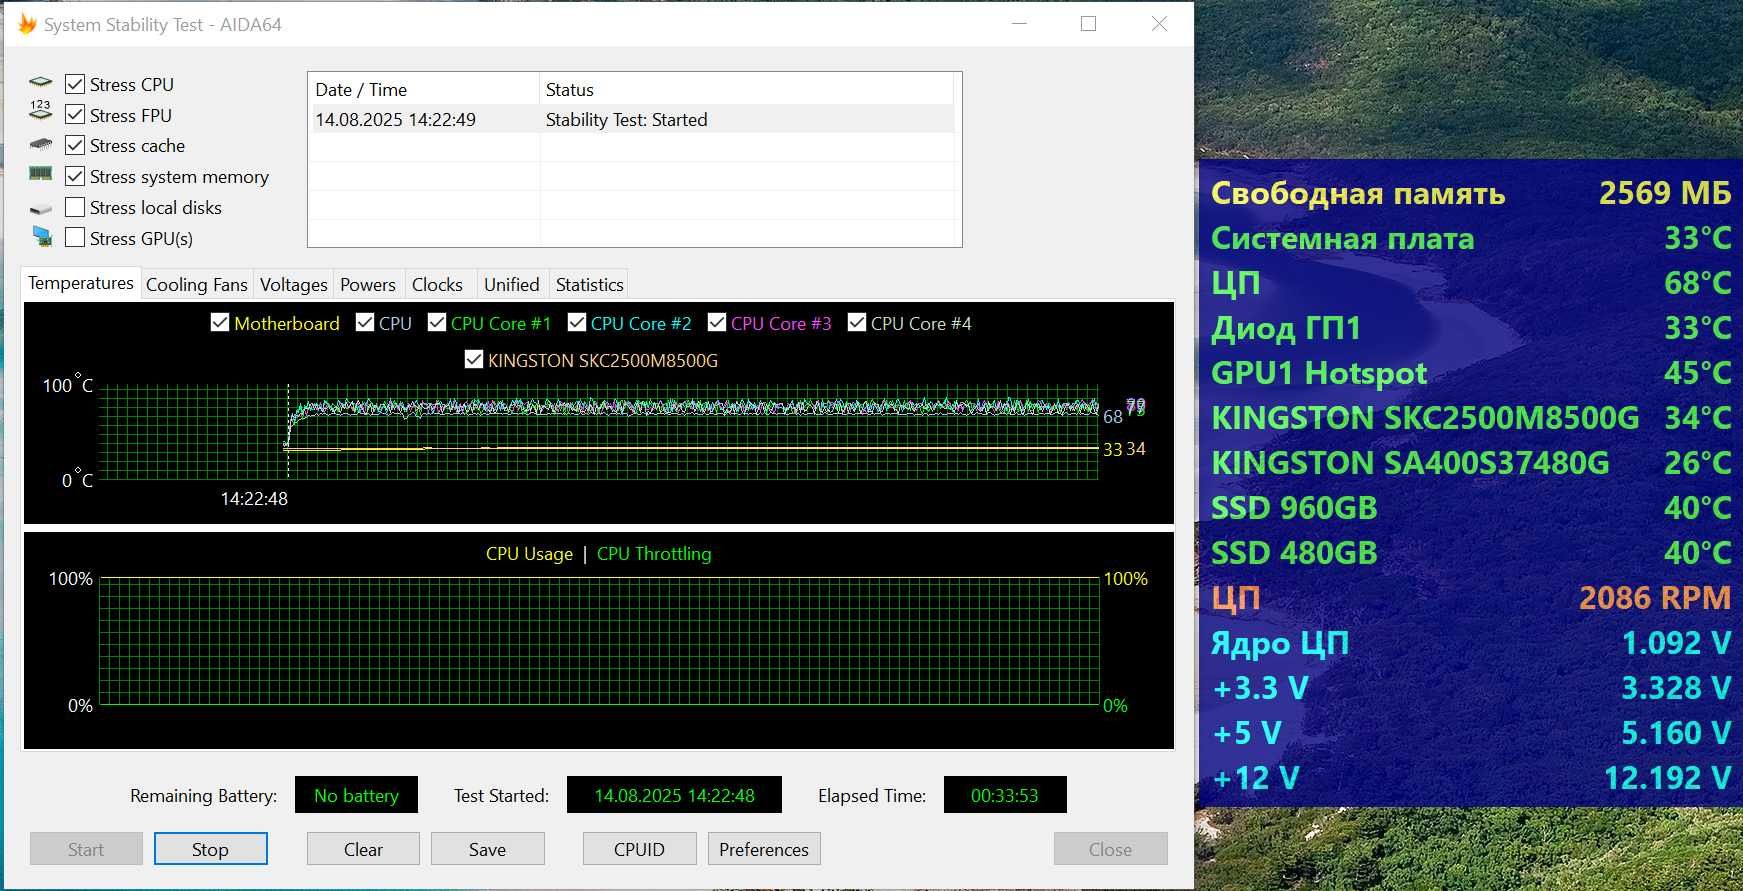Click the monitor icon beside Stress GPU(s)

[x=41, y=237]
